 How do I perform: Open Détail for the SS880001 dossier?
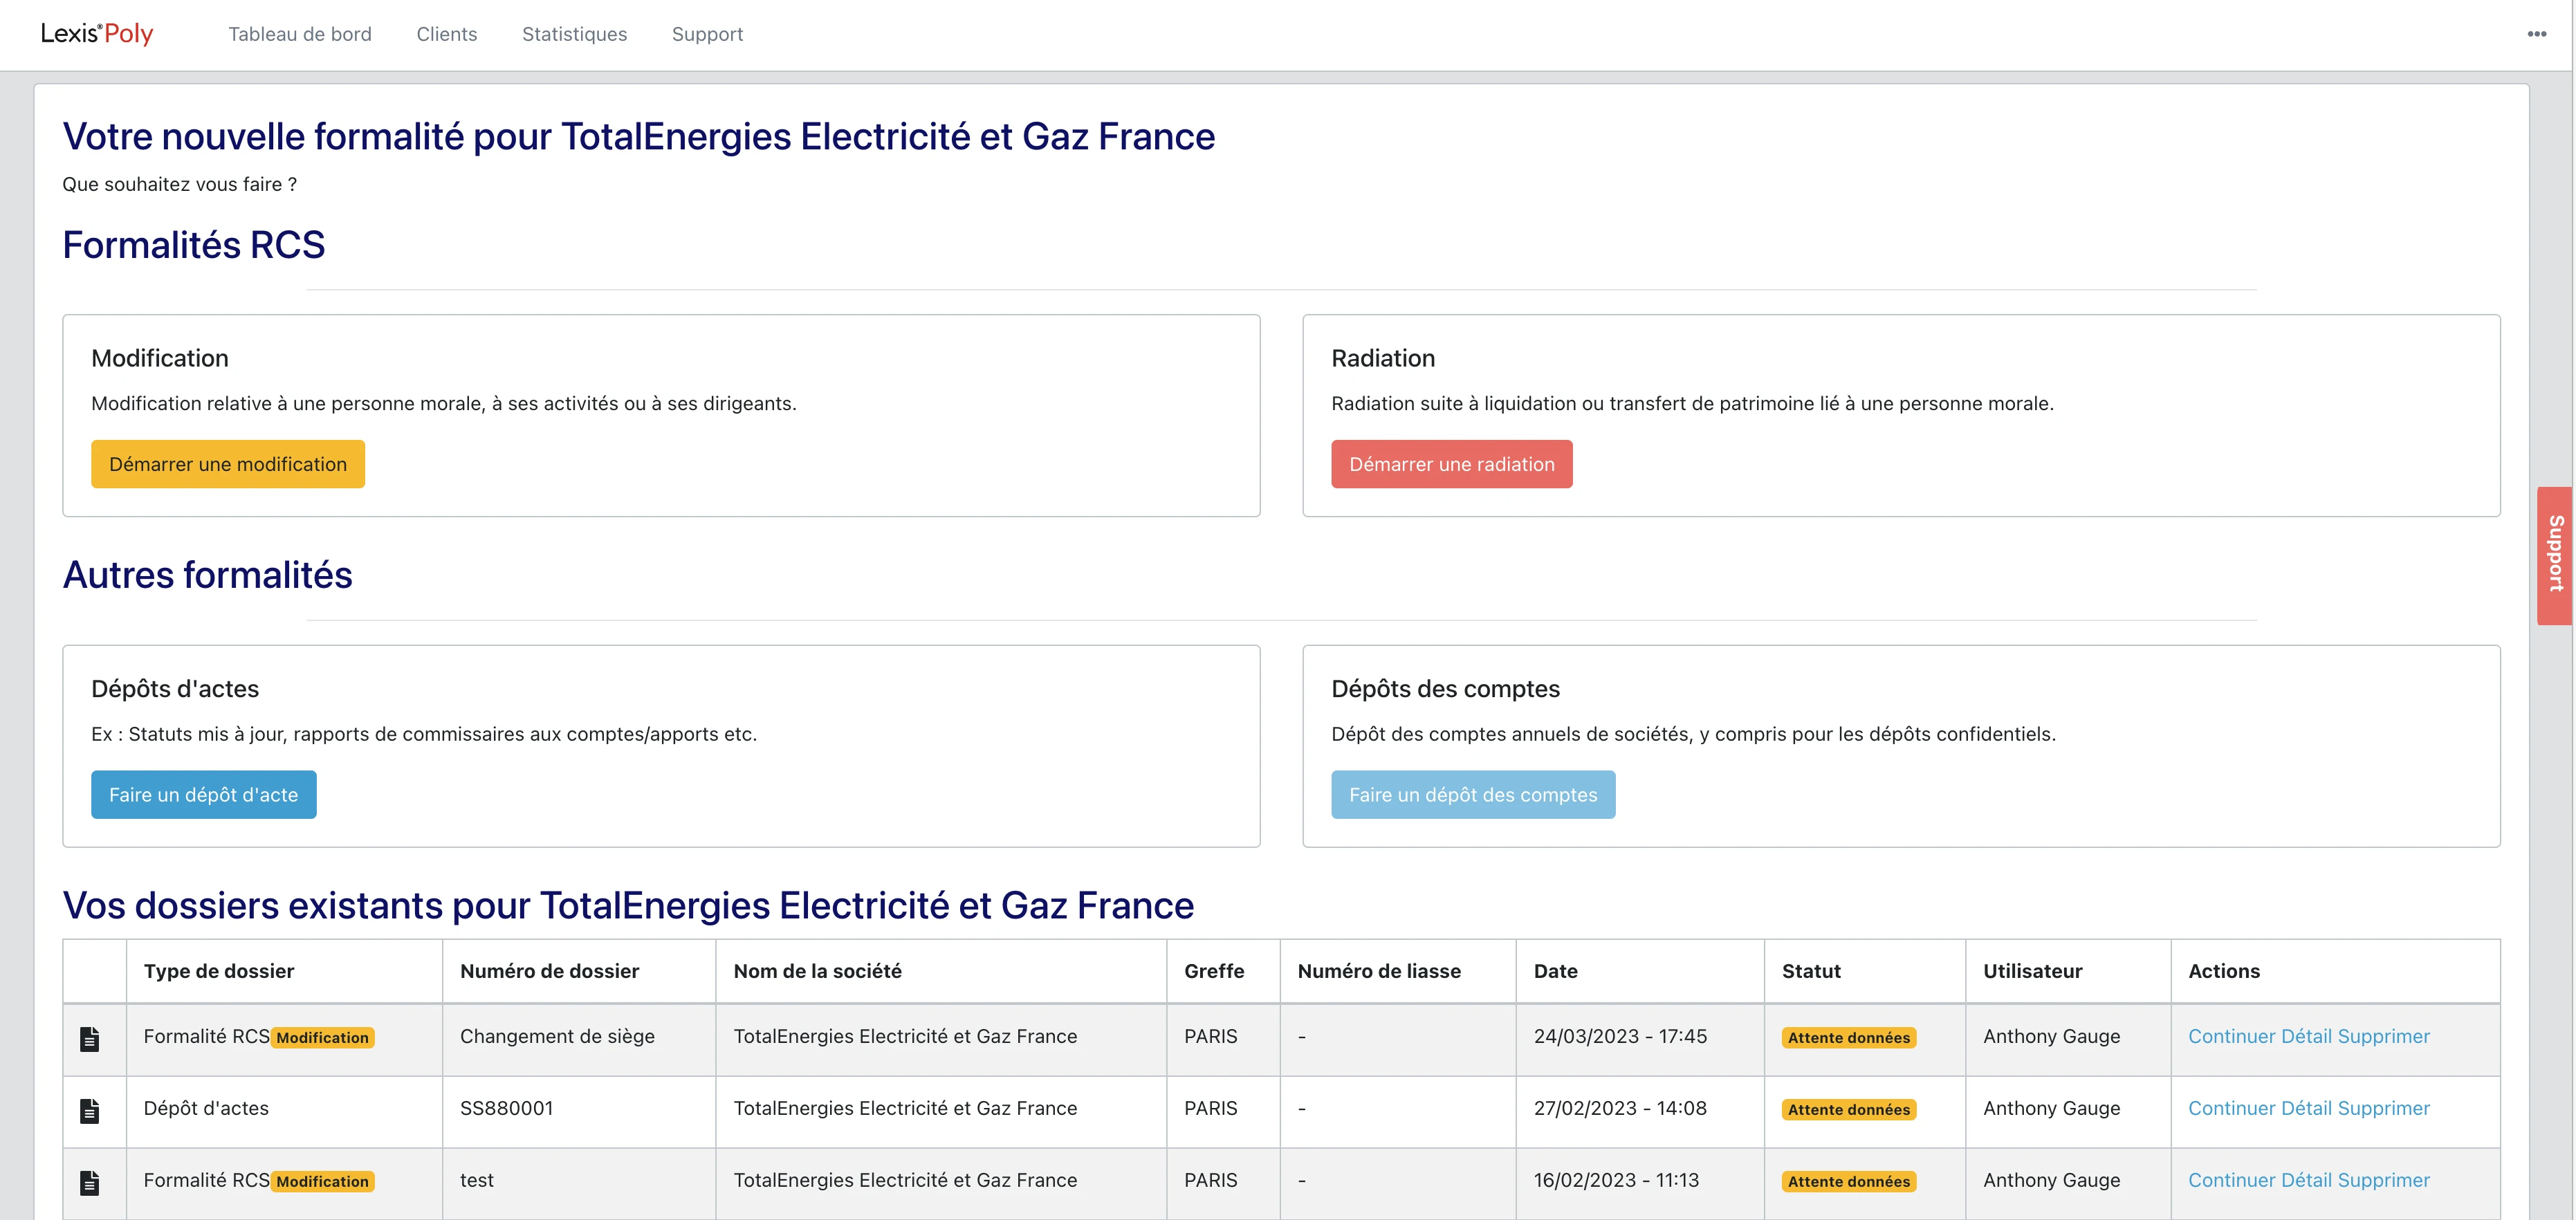click(x=2307, y=1108)
